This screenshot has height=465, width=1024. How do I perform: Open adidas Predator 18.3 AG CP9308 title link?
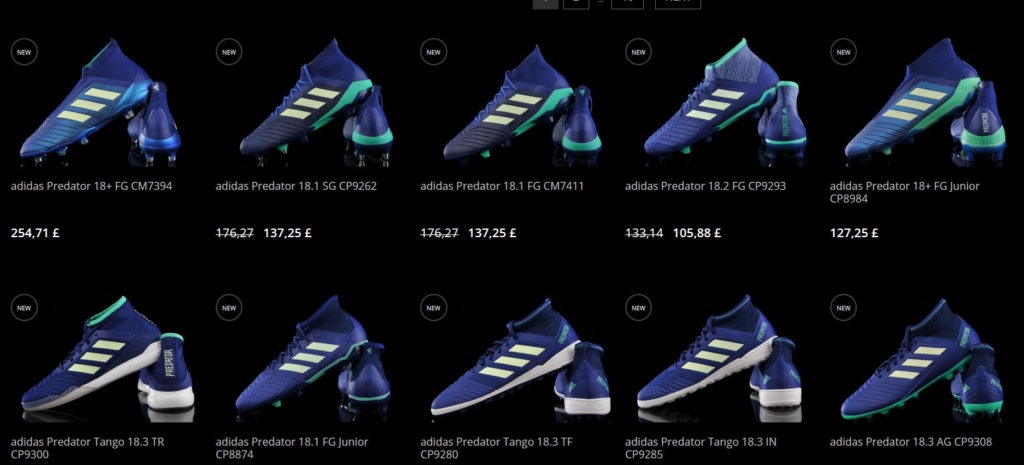click(x=910, y=442)
